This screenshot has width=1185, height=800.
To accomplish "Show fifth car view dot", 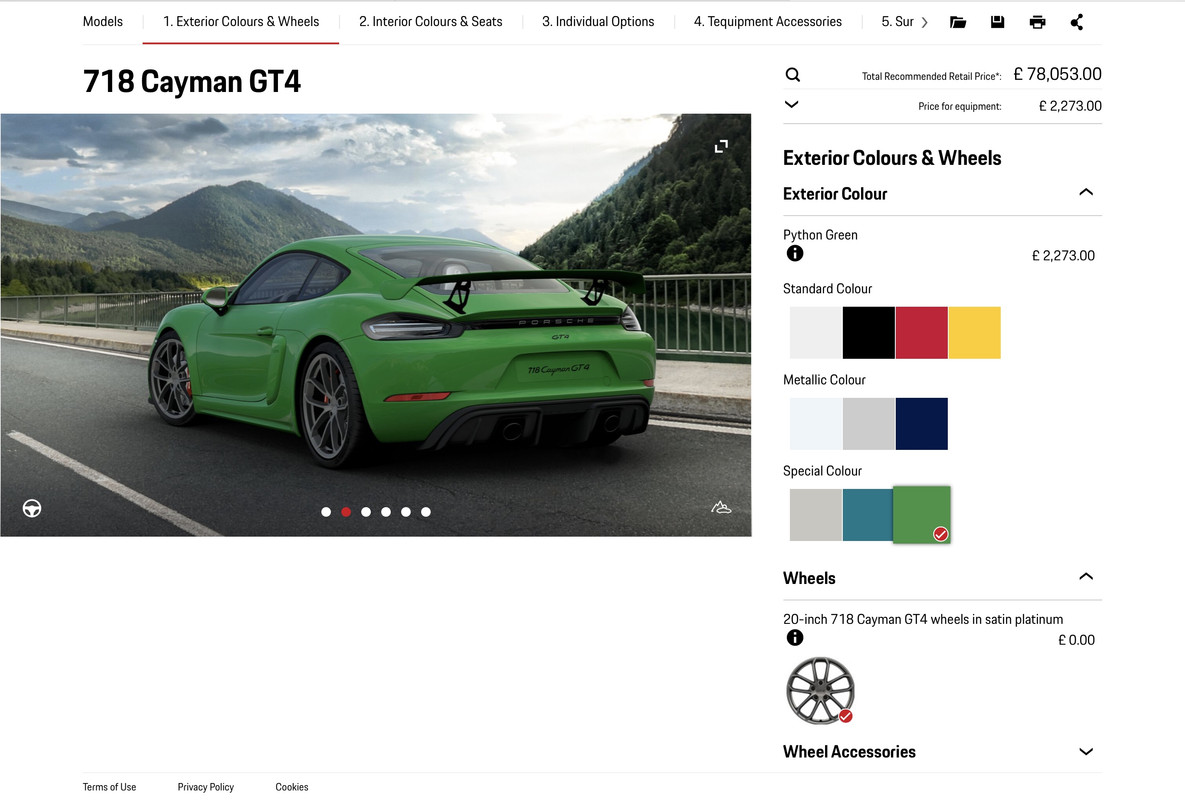I will (406, 512).
